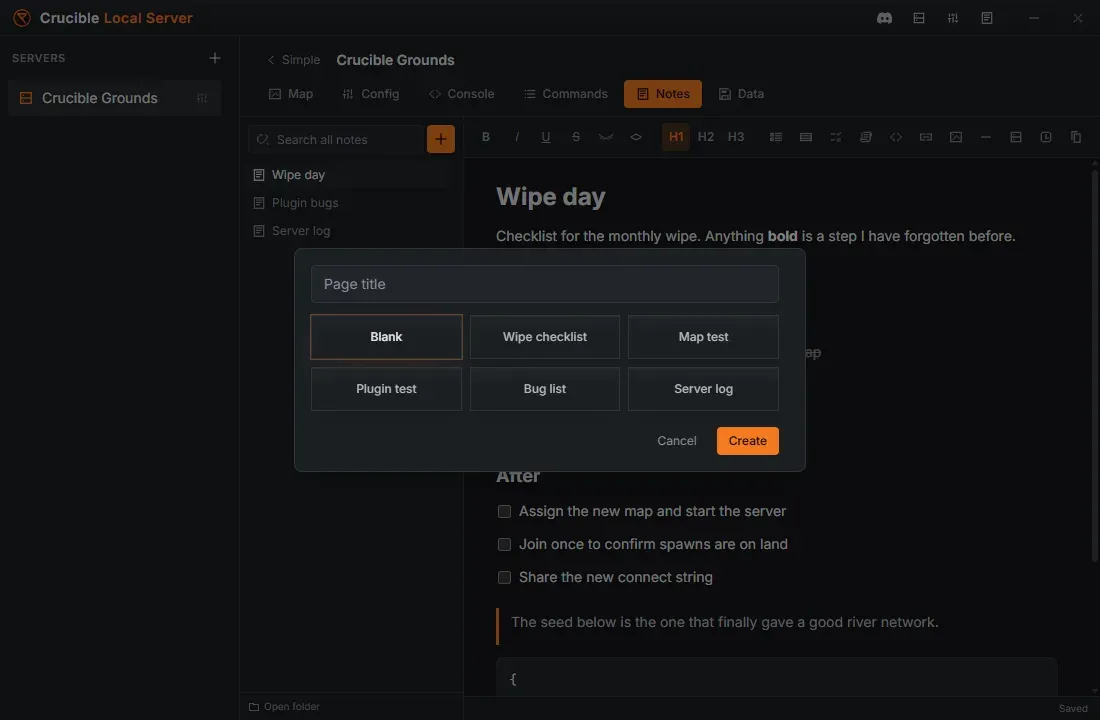Open the servers panel icon in title bar
Screen dimensions: 1100x720
pos(918,18)
